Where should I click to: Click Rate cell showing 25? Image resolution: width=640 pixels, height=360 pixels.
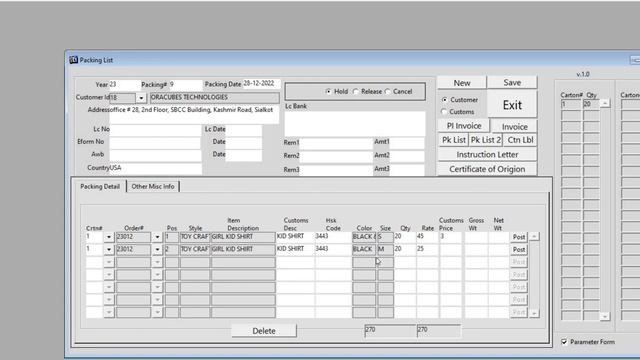(427, 249)
